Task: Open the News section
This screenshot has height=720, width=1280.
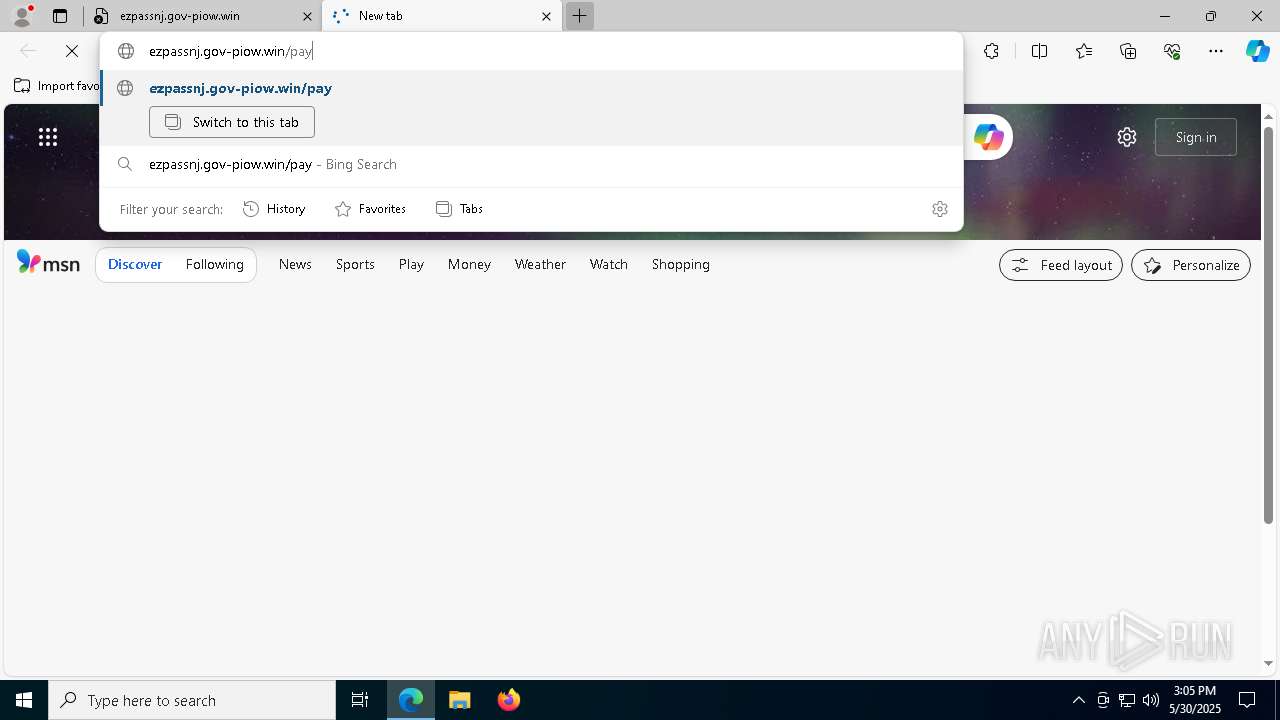Action: (295, 264)
